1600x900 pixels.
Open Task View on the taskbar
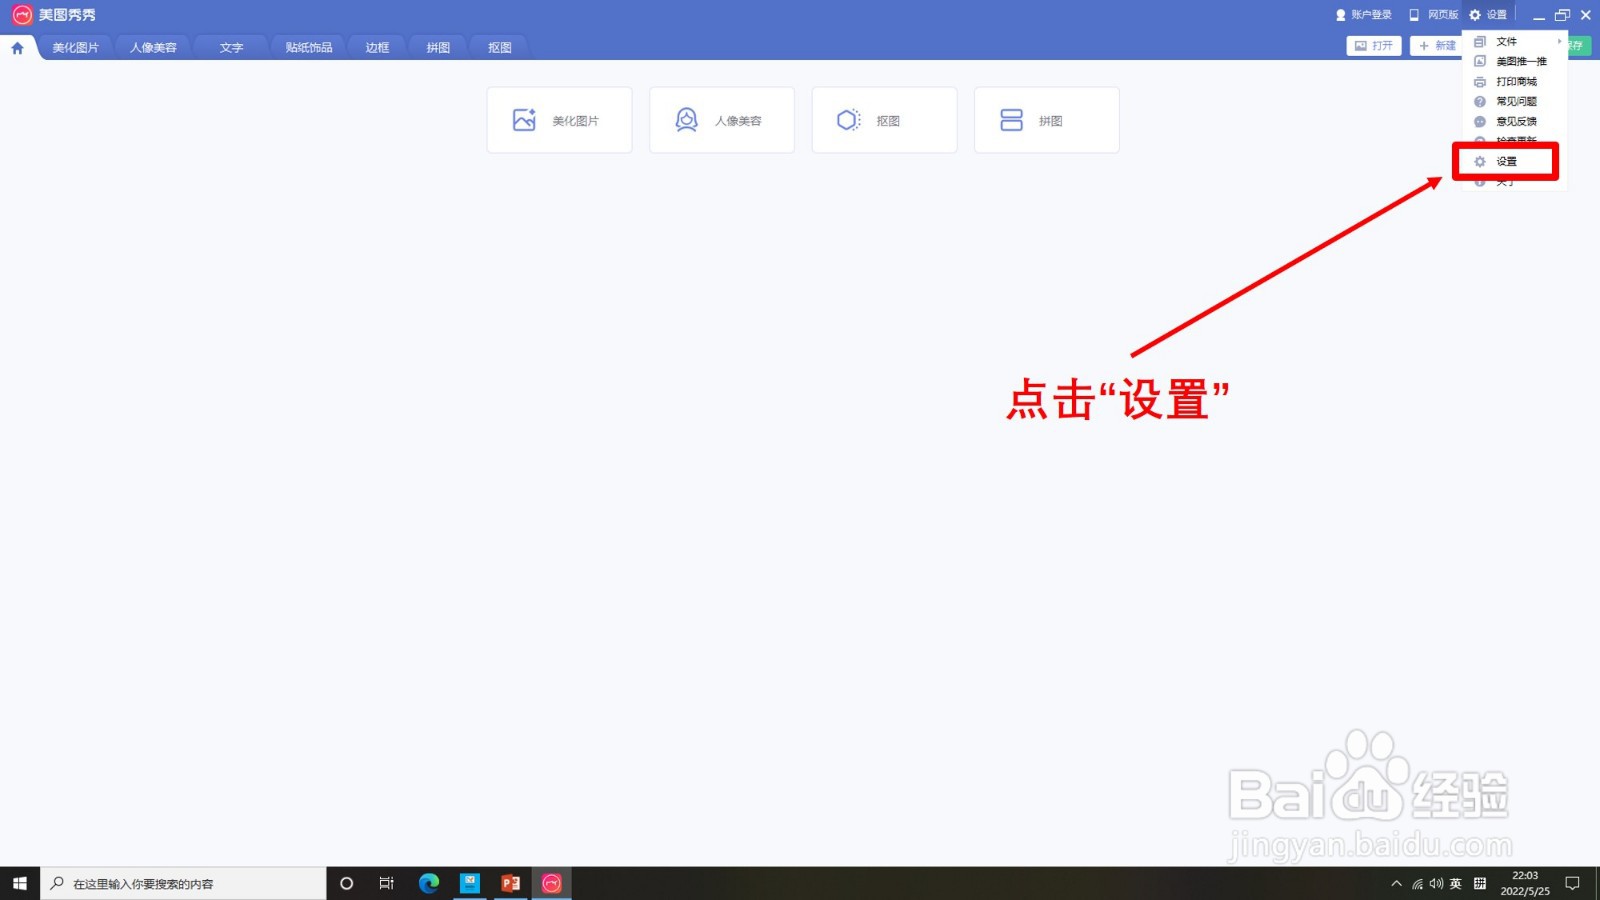(387, 883)
